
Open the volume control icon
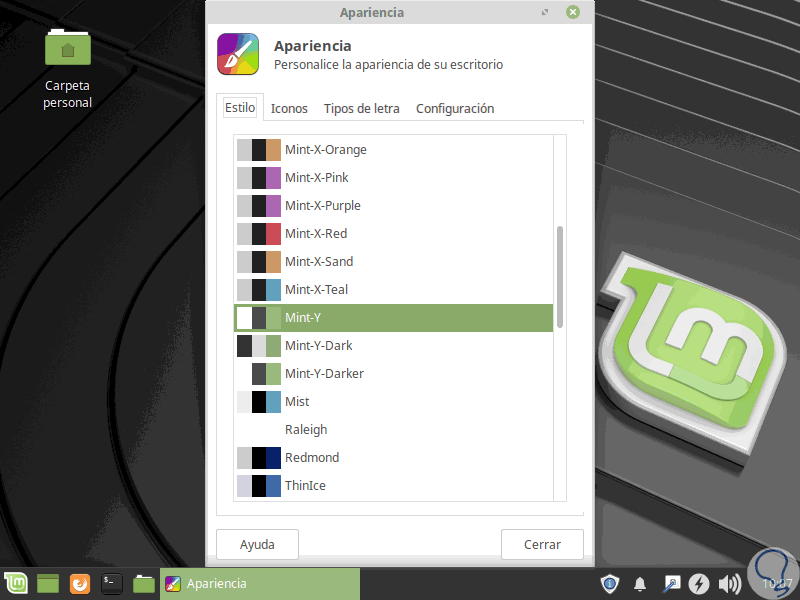(727, 583)
